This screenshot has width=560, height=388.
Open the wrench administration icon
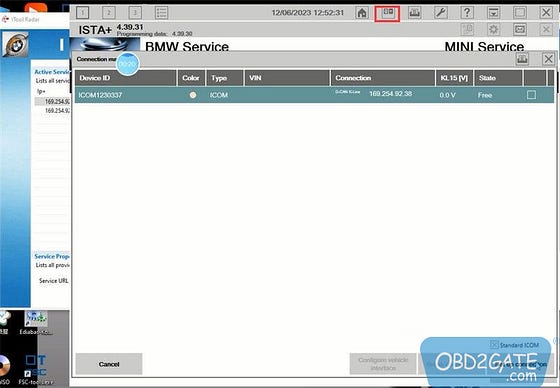coord(441,13)
